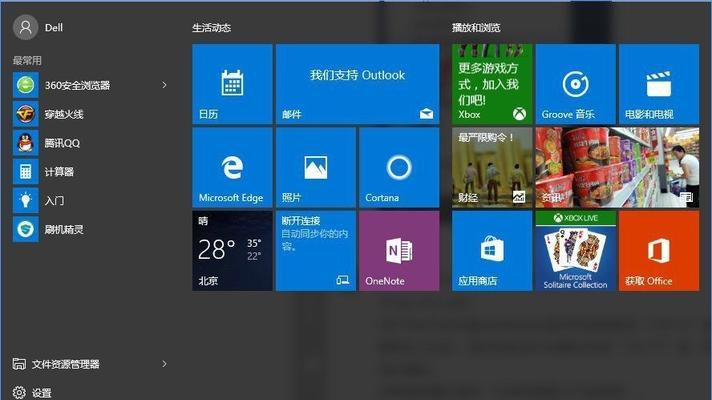The height and width of the screenshot is (400, 712).
Task: Launch 360安全浏览器 from most used
Action: click(x=91, y=85)
